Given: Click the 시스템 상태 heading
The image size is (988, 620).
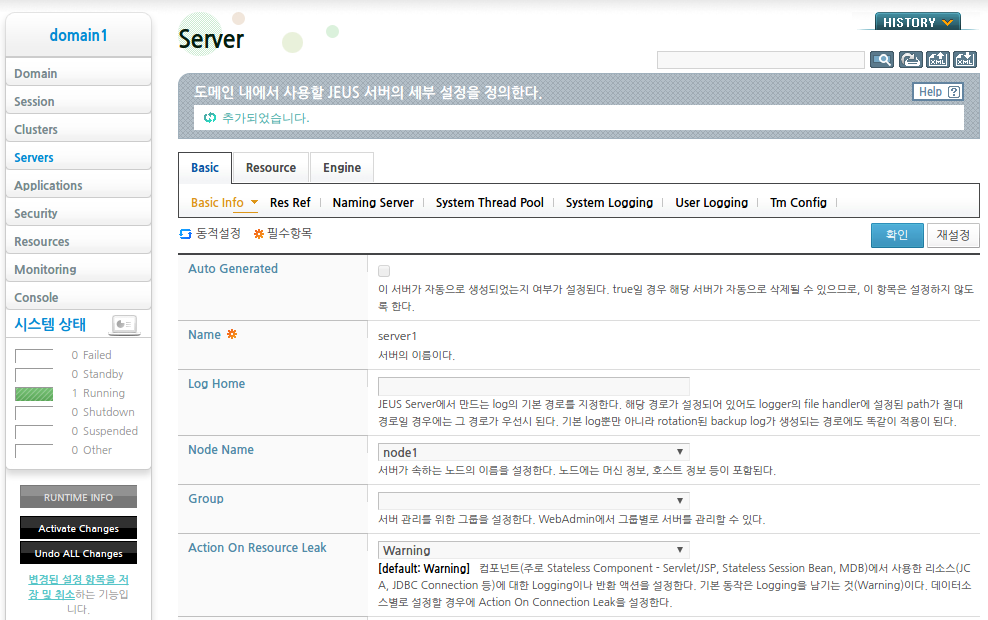Looking at the screenshot, I should [50, 324].
